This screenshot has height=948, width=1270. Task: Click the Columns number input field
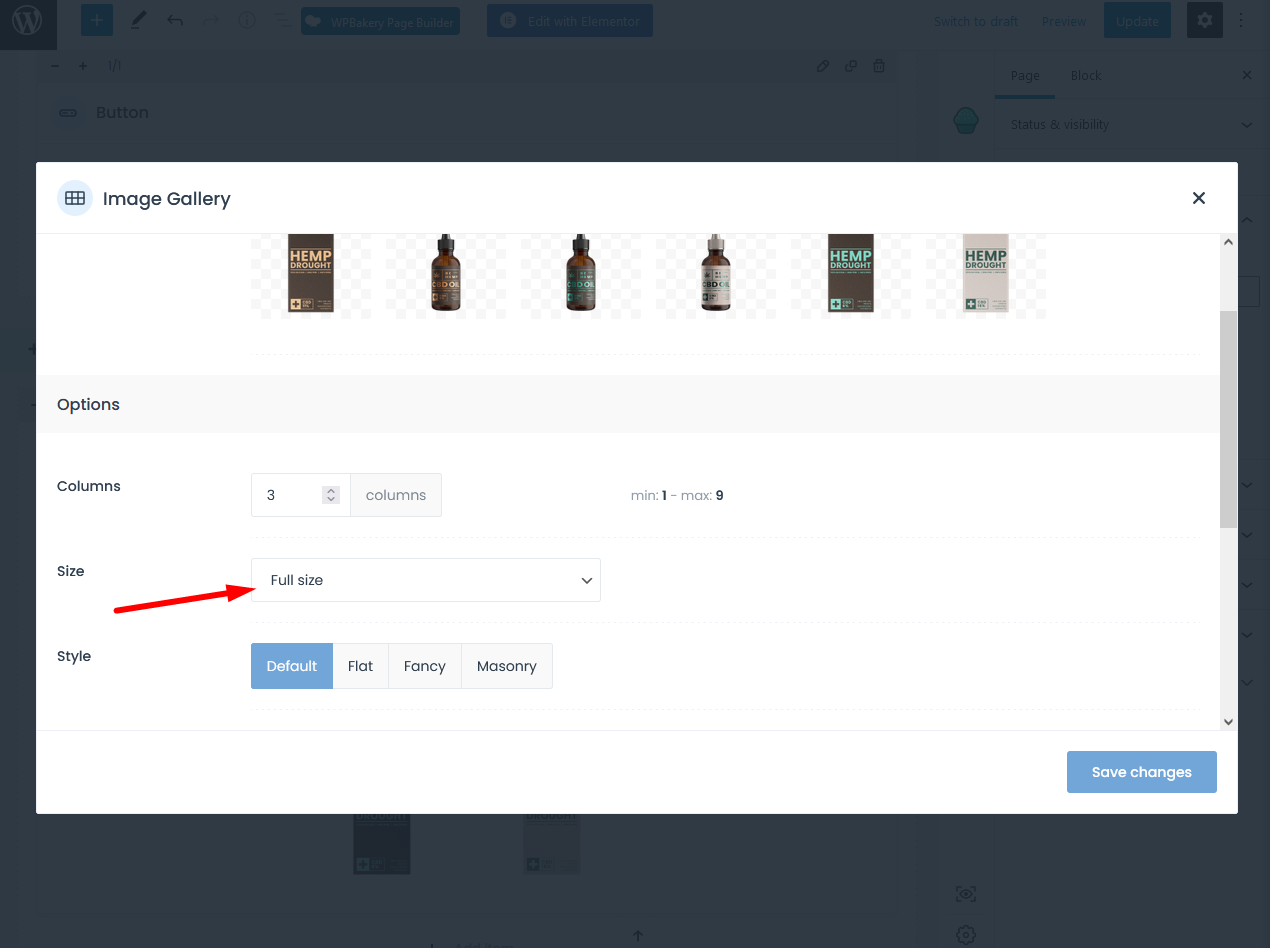click(x=301, y=495)
